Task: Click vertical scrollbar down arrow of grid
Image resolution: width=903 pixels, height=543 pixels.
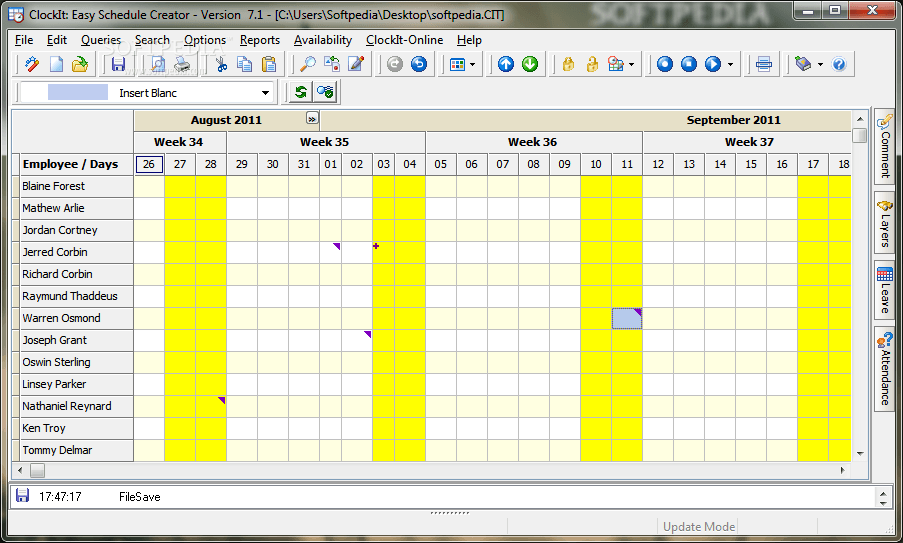Action: (x=860, y=454)
